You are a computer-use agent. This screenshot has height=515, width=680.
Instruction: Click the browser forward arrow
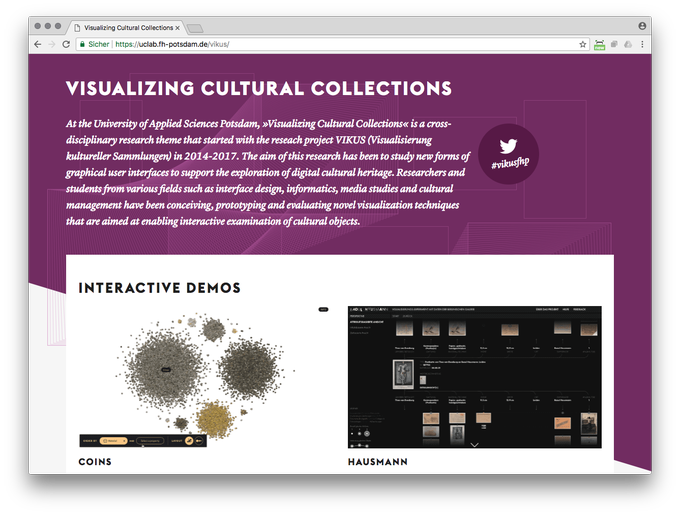[52, 44]
